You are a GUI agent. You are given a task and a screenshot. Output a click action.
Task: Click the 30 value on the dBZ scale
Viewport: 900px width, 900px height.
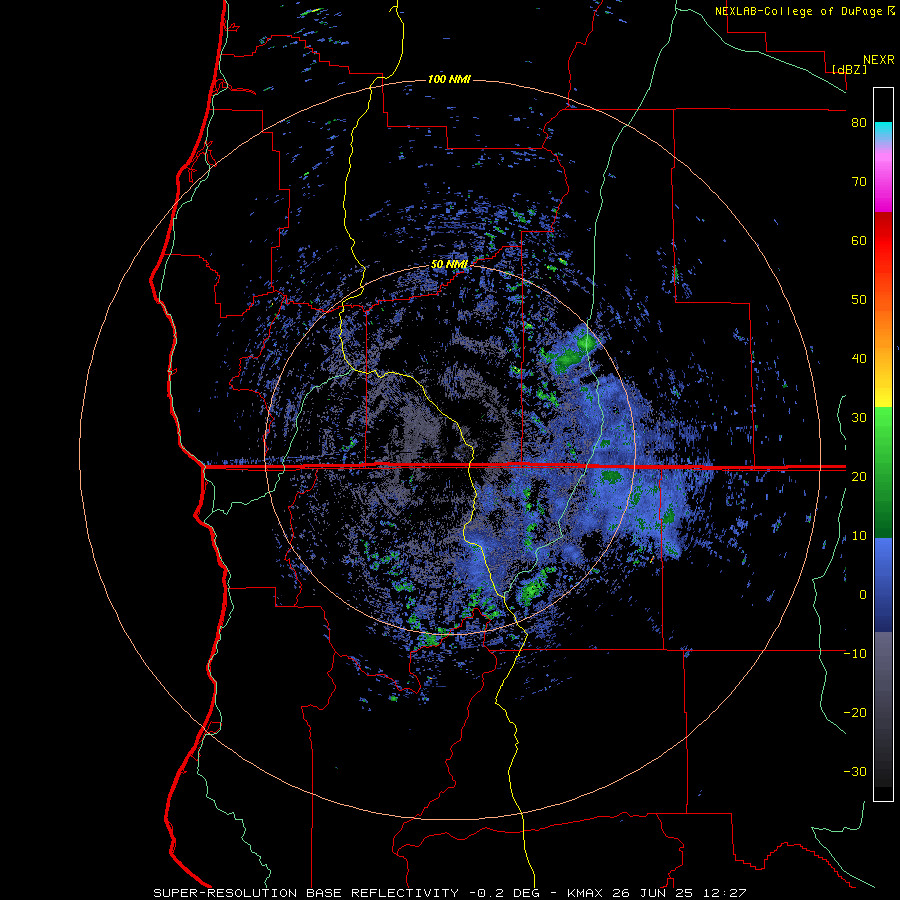pyautogui.click(x=859, y=418)
